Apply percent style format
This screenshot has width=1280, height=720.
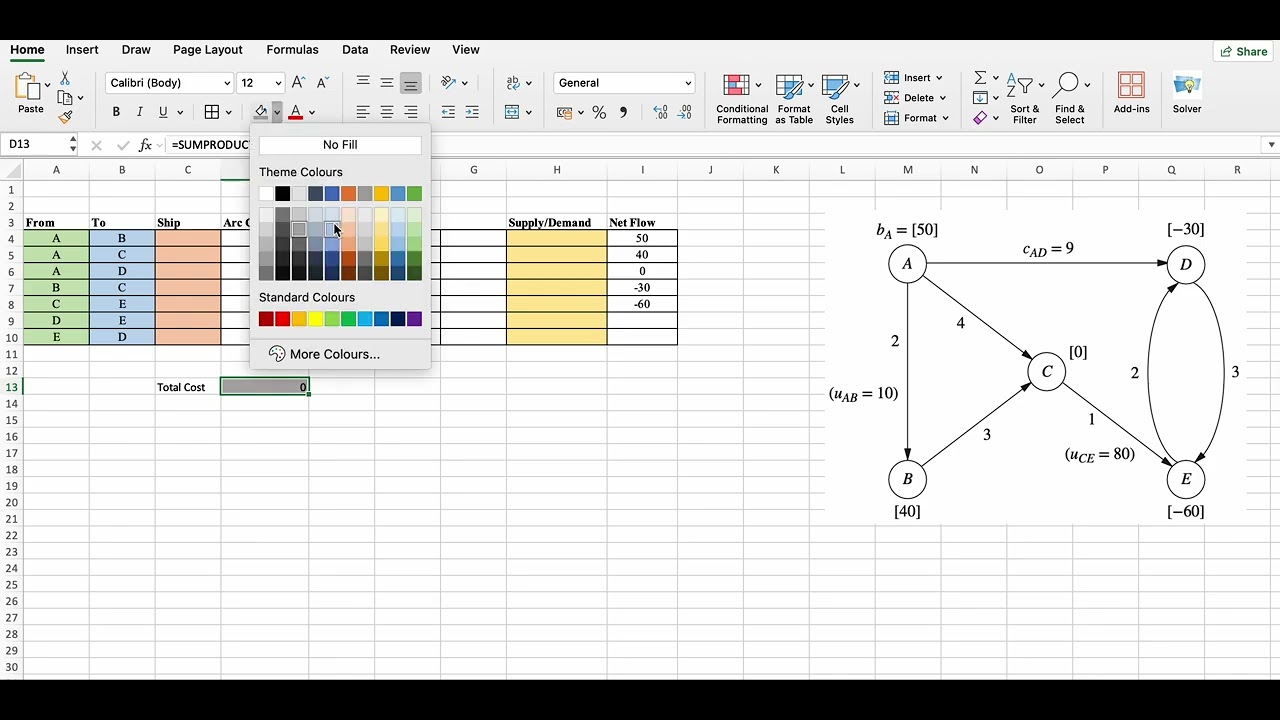599,113
